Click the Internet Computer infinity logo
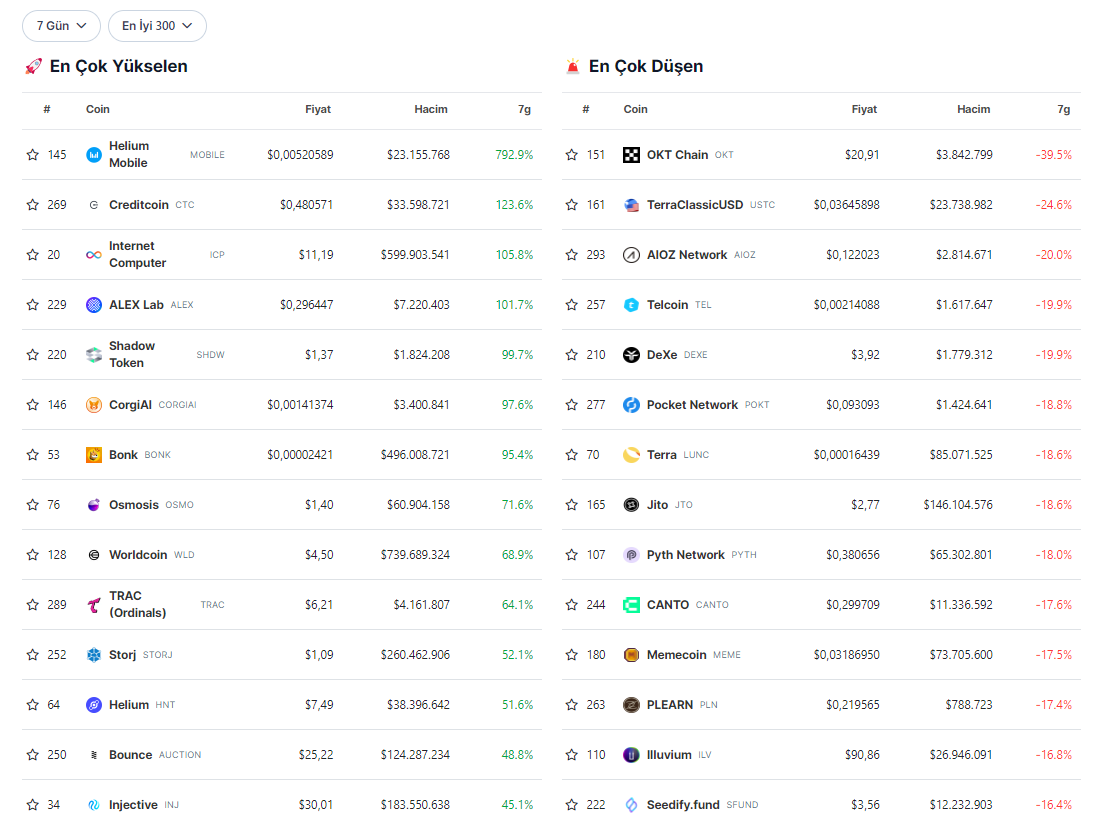 (x=94, y=255)
